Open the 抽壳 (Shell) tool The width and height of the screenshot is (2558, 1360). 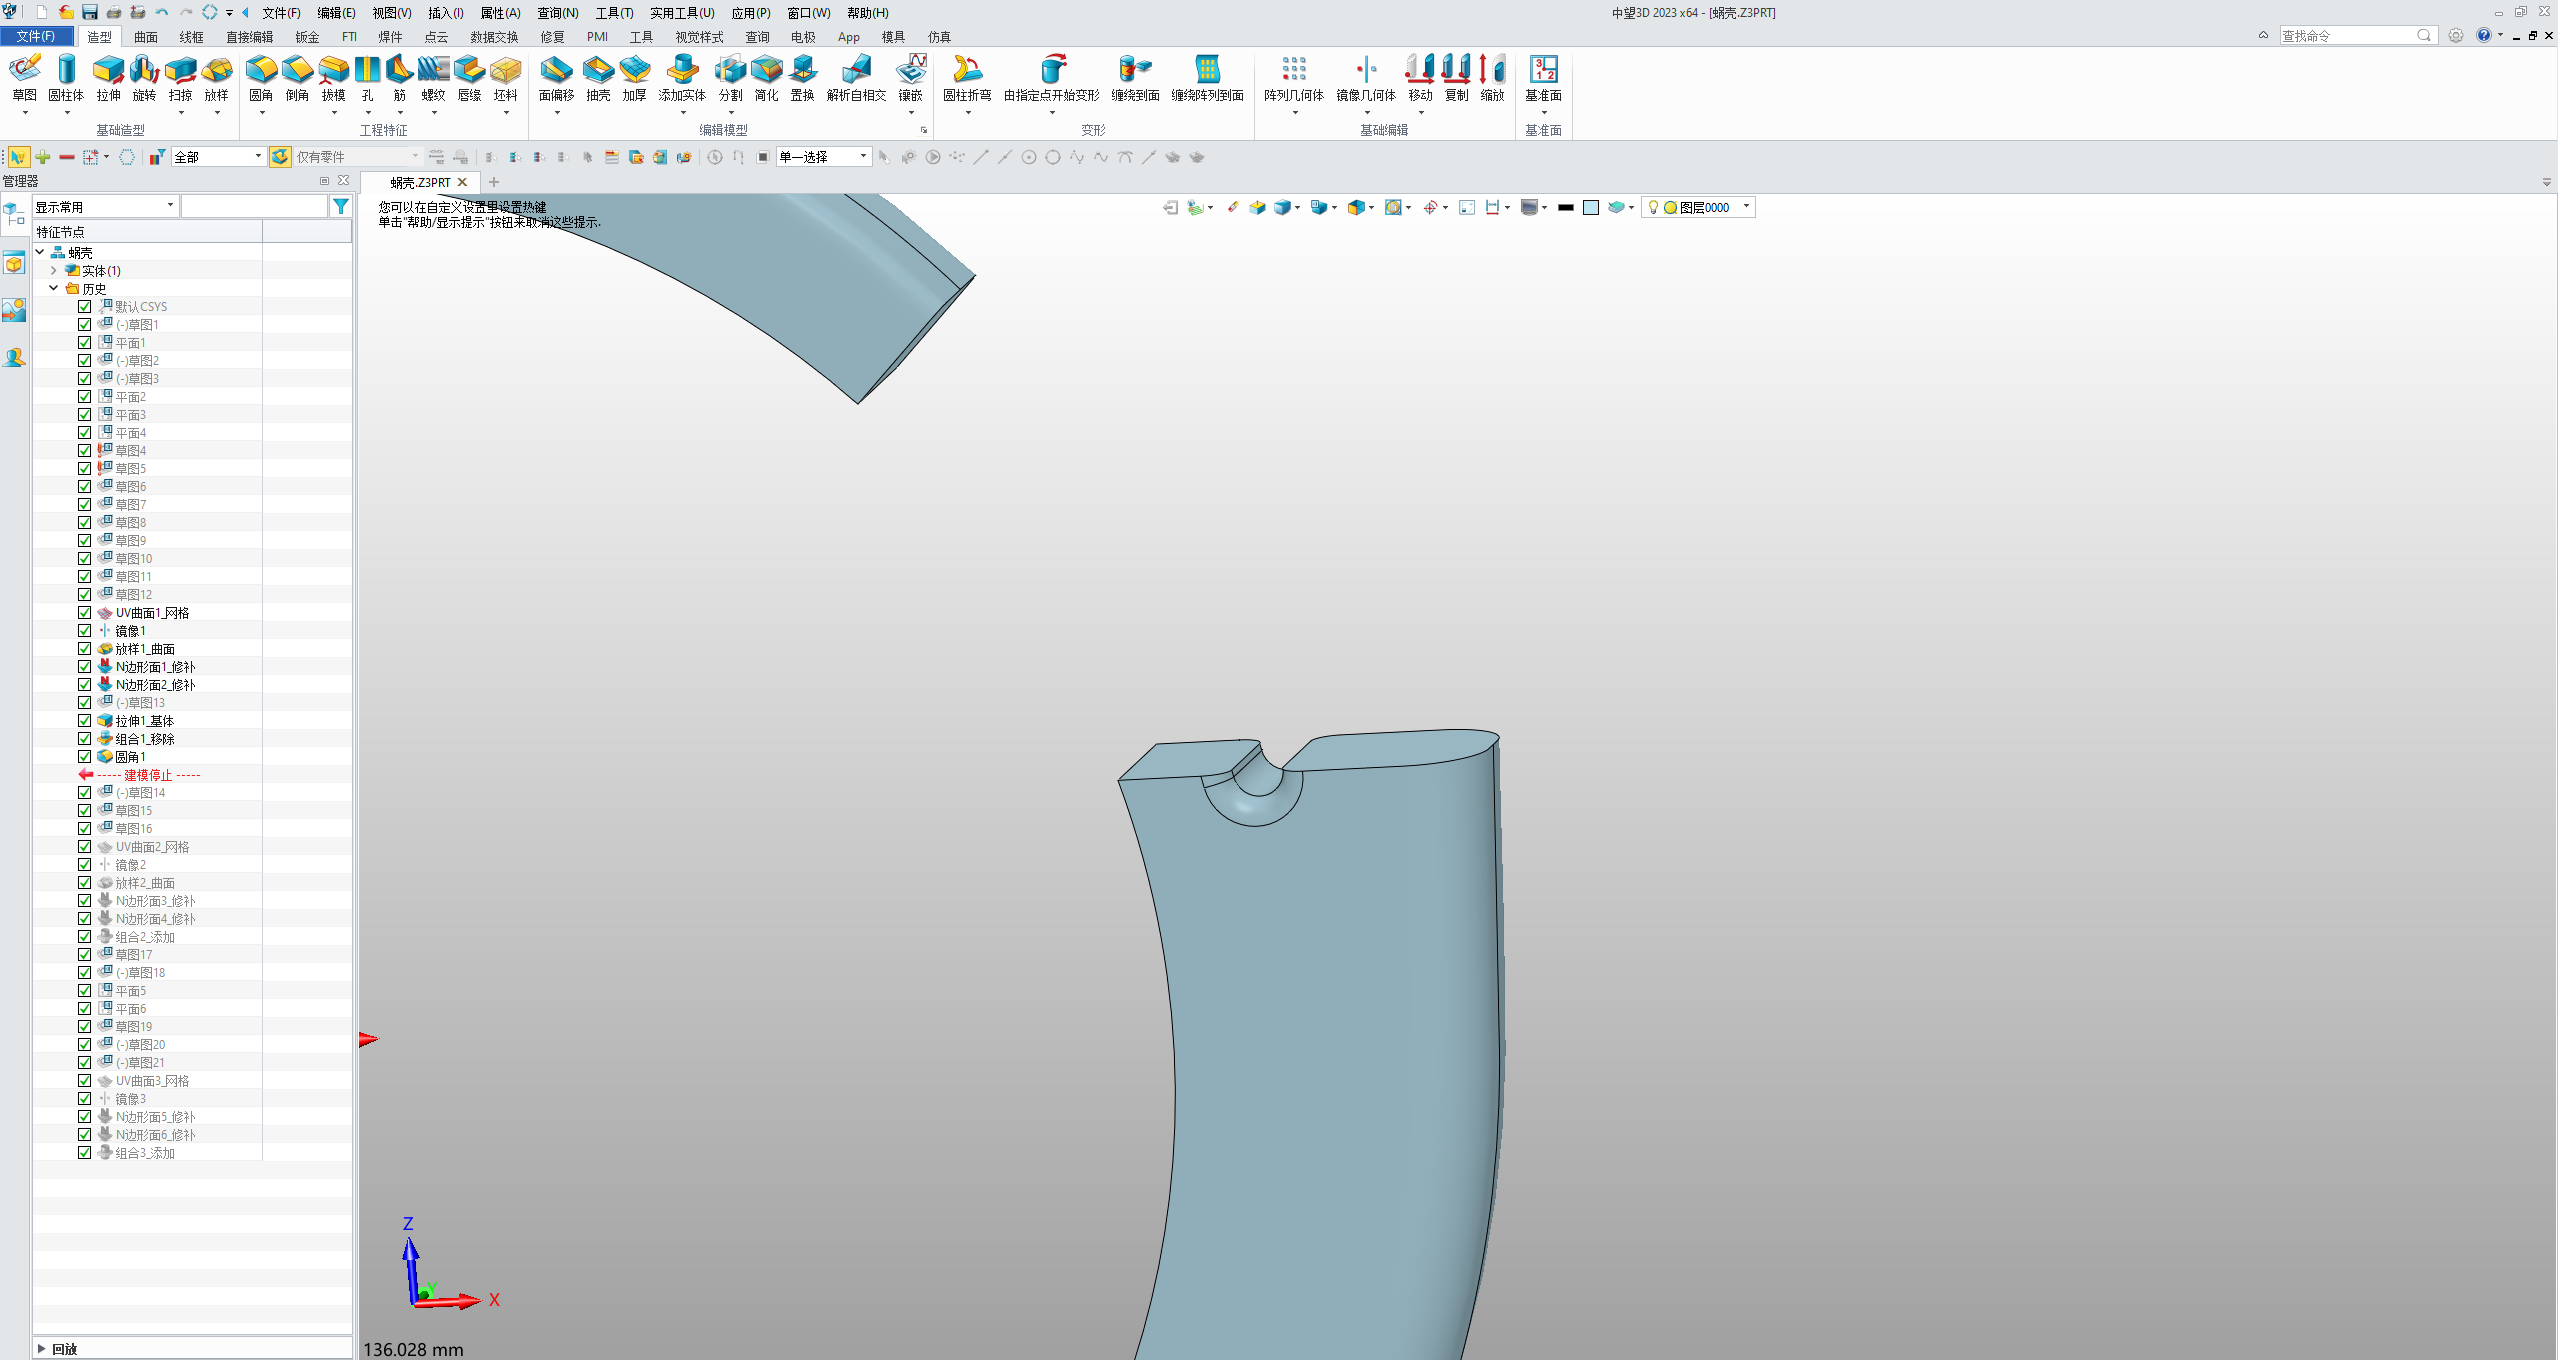click(x=597, y=80)
